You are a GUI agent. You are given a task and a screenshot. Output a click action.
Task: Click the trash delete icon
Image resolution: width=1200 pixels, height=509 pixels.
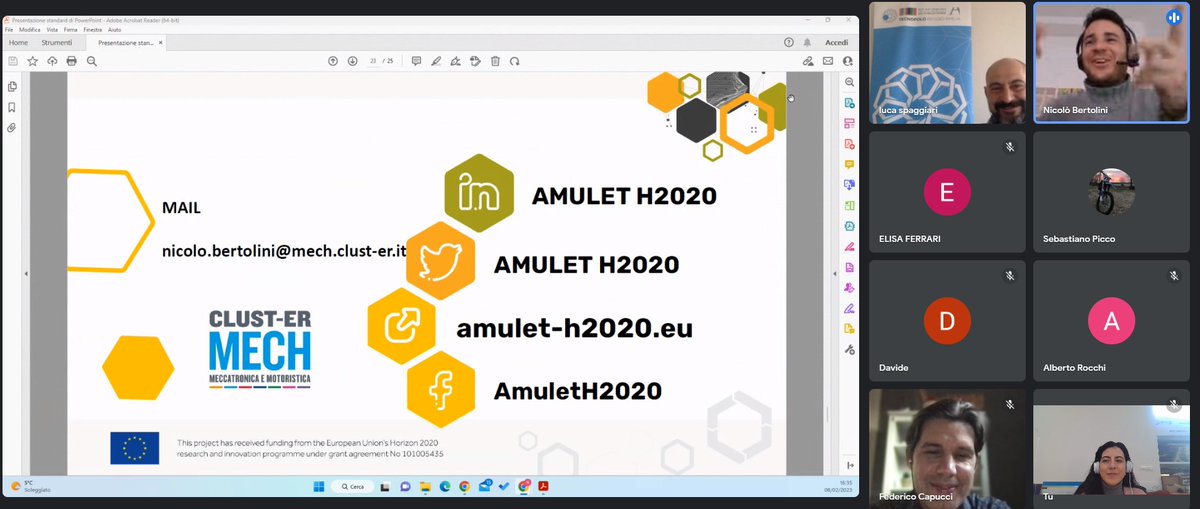tap(495, 61)
